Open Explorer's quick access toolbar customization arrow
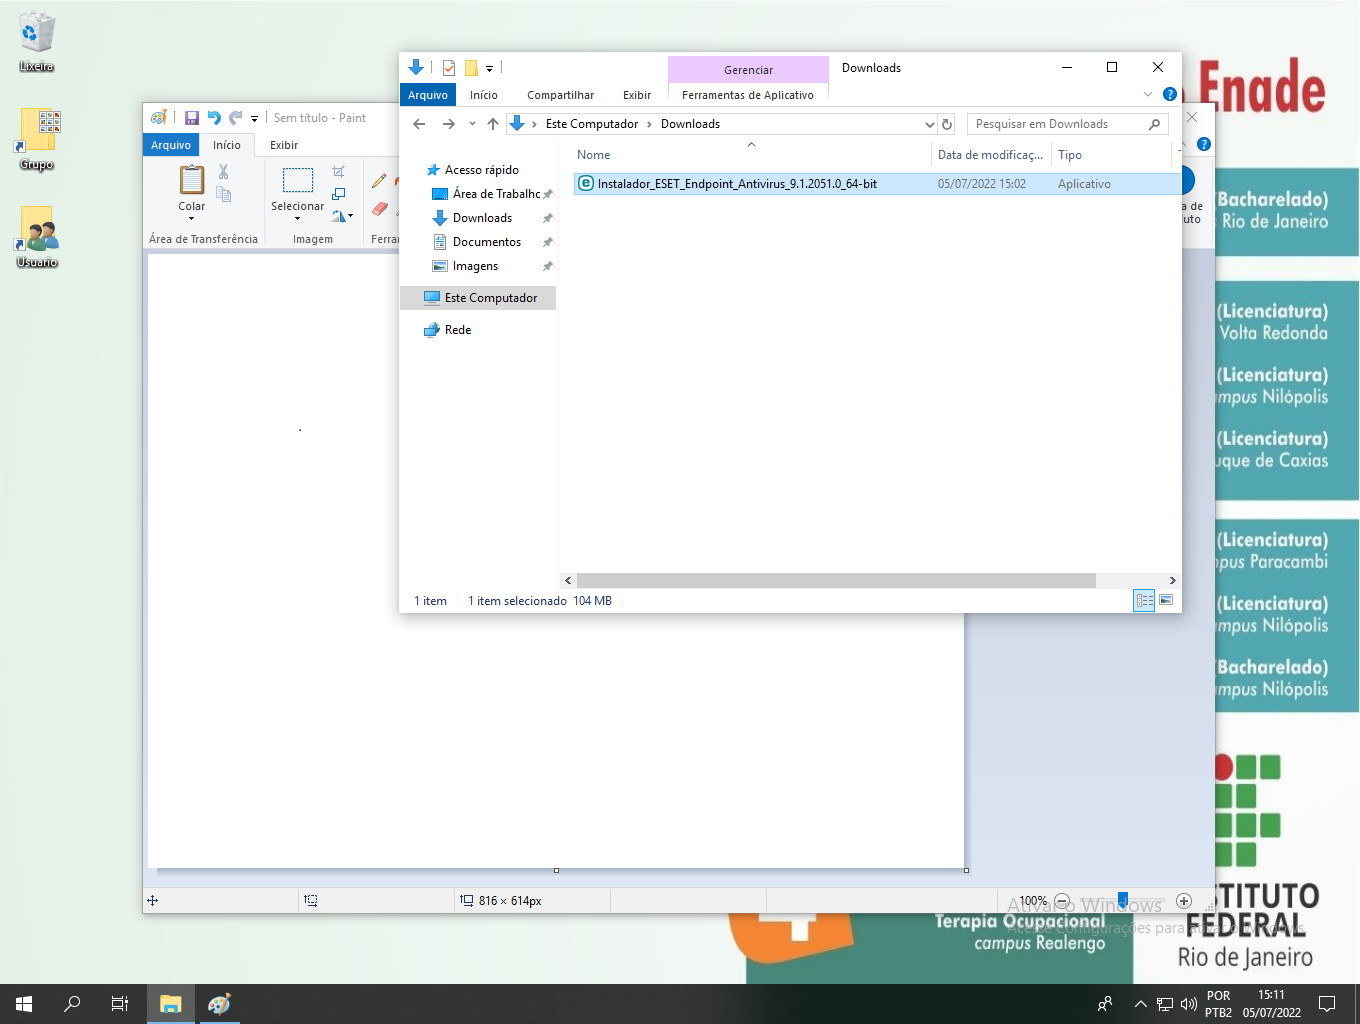This screenshot has height=1024, width=1360. 489,69
